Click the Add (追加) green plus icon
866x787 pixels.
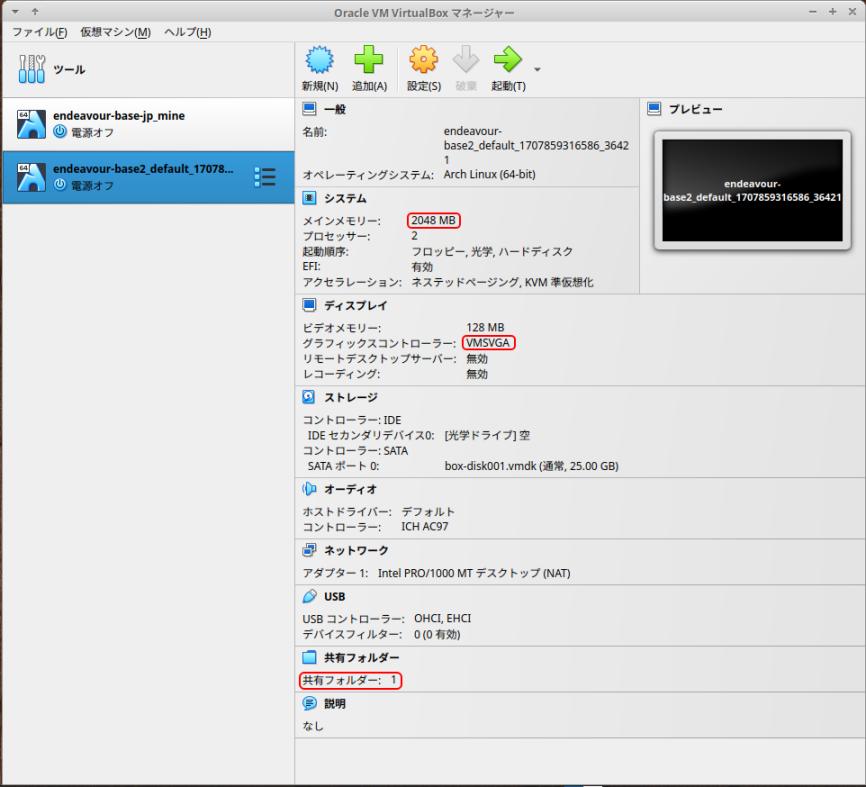click(x=368, y=60)
